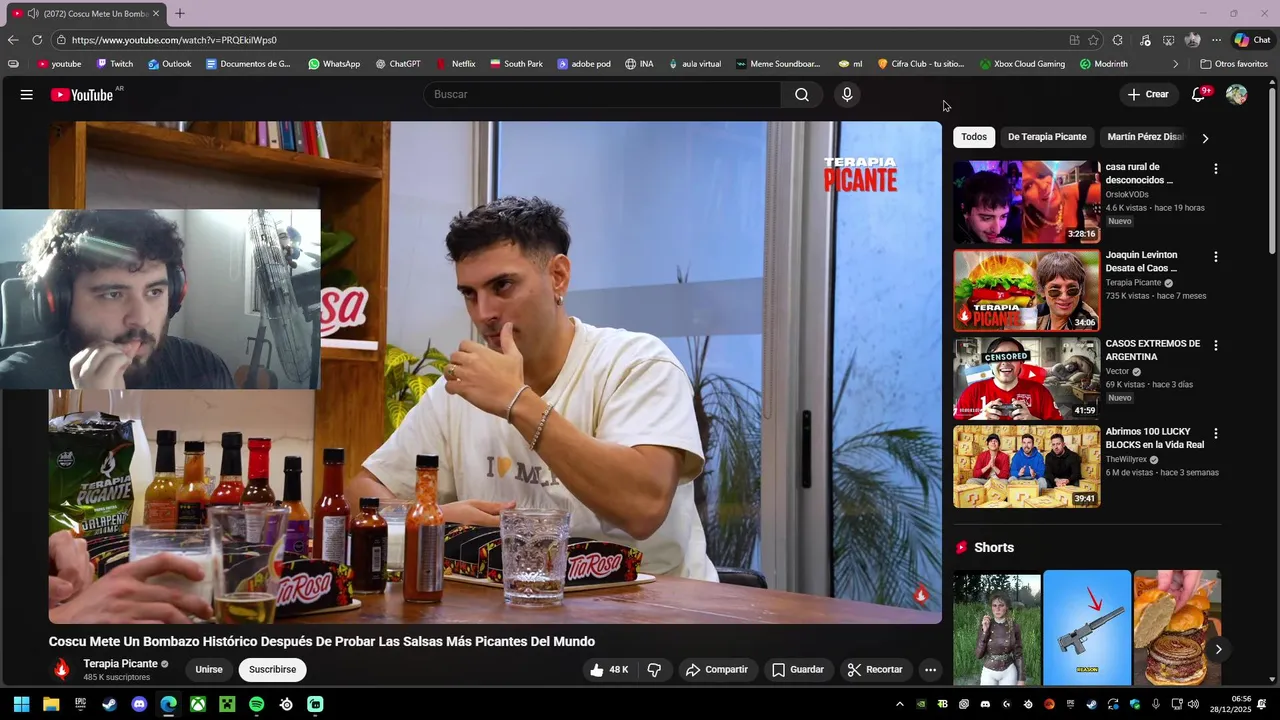Open the YouTube notifications bell
The height and width of the screenshot is (720, 1280).
tap(1198, 94)
